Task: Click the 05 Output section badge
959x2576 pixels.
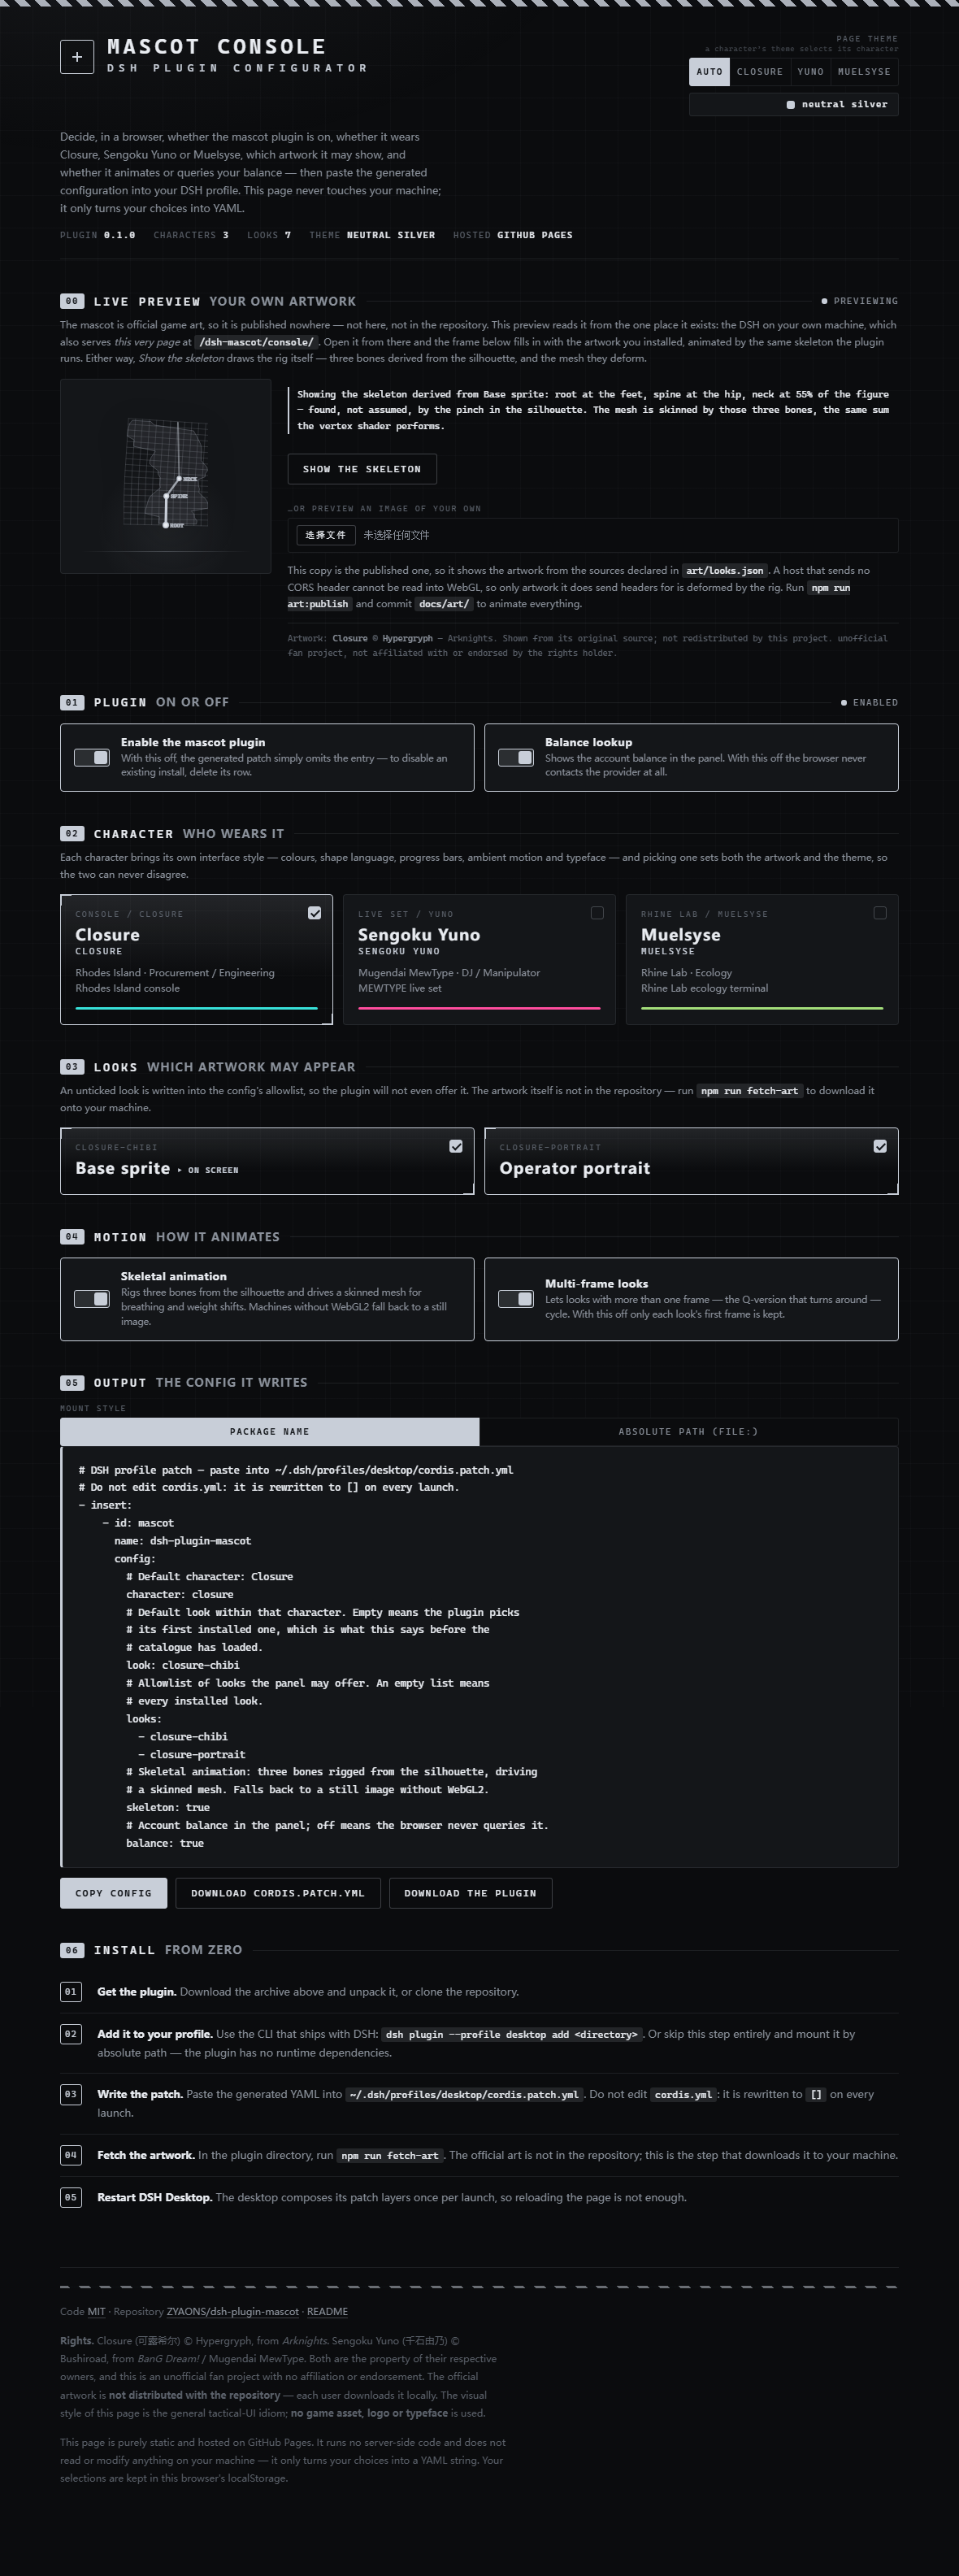Action: point(71,1383)
